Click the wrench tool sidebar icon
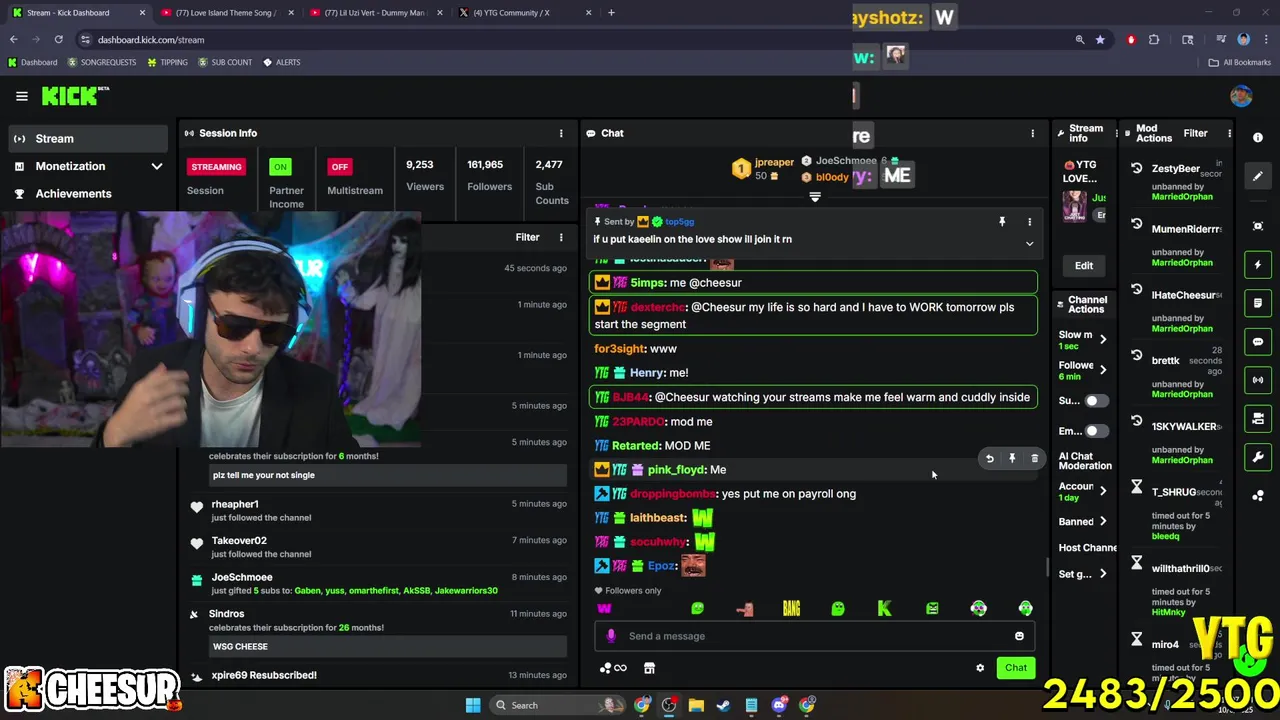Screen dimensions: 1280x720 click(1258, 457)
